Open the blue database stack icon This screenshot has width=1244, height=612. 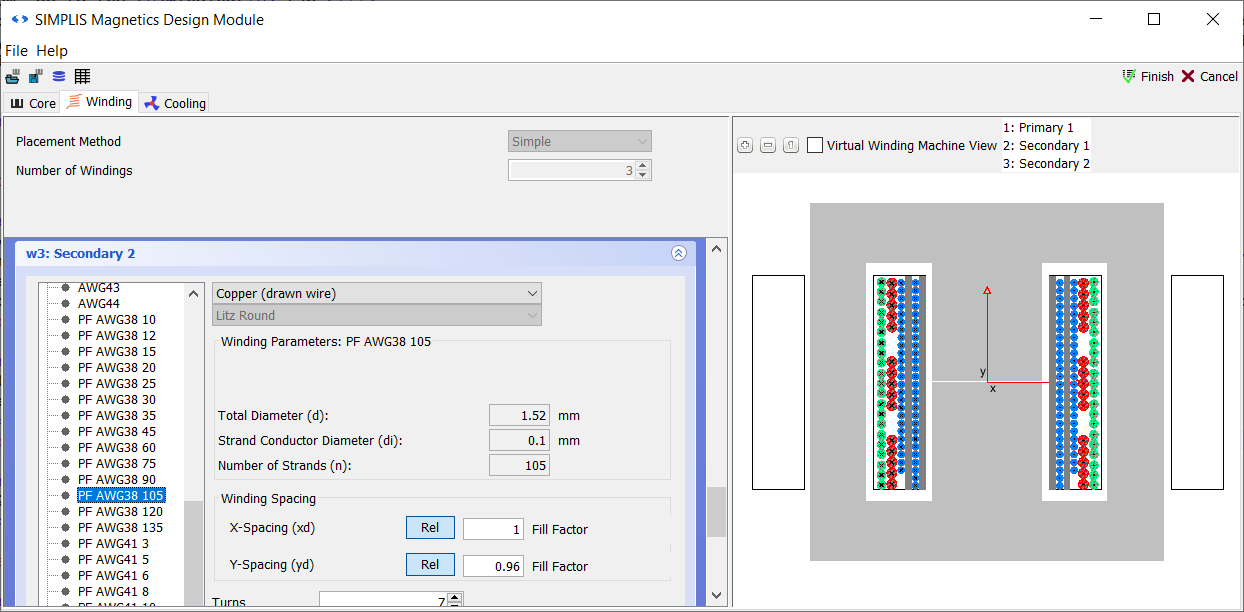(58, 77)
